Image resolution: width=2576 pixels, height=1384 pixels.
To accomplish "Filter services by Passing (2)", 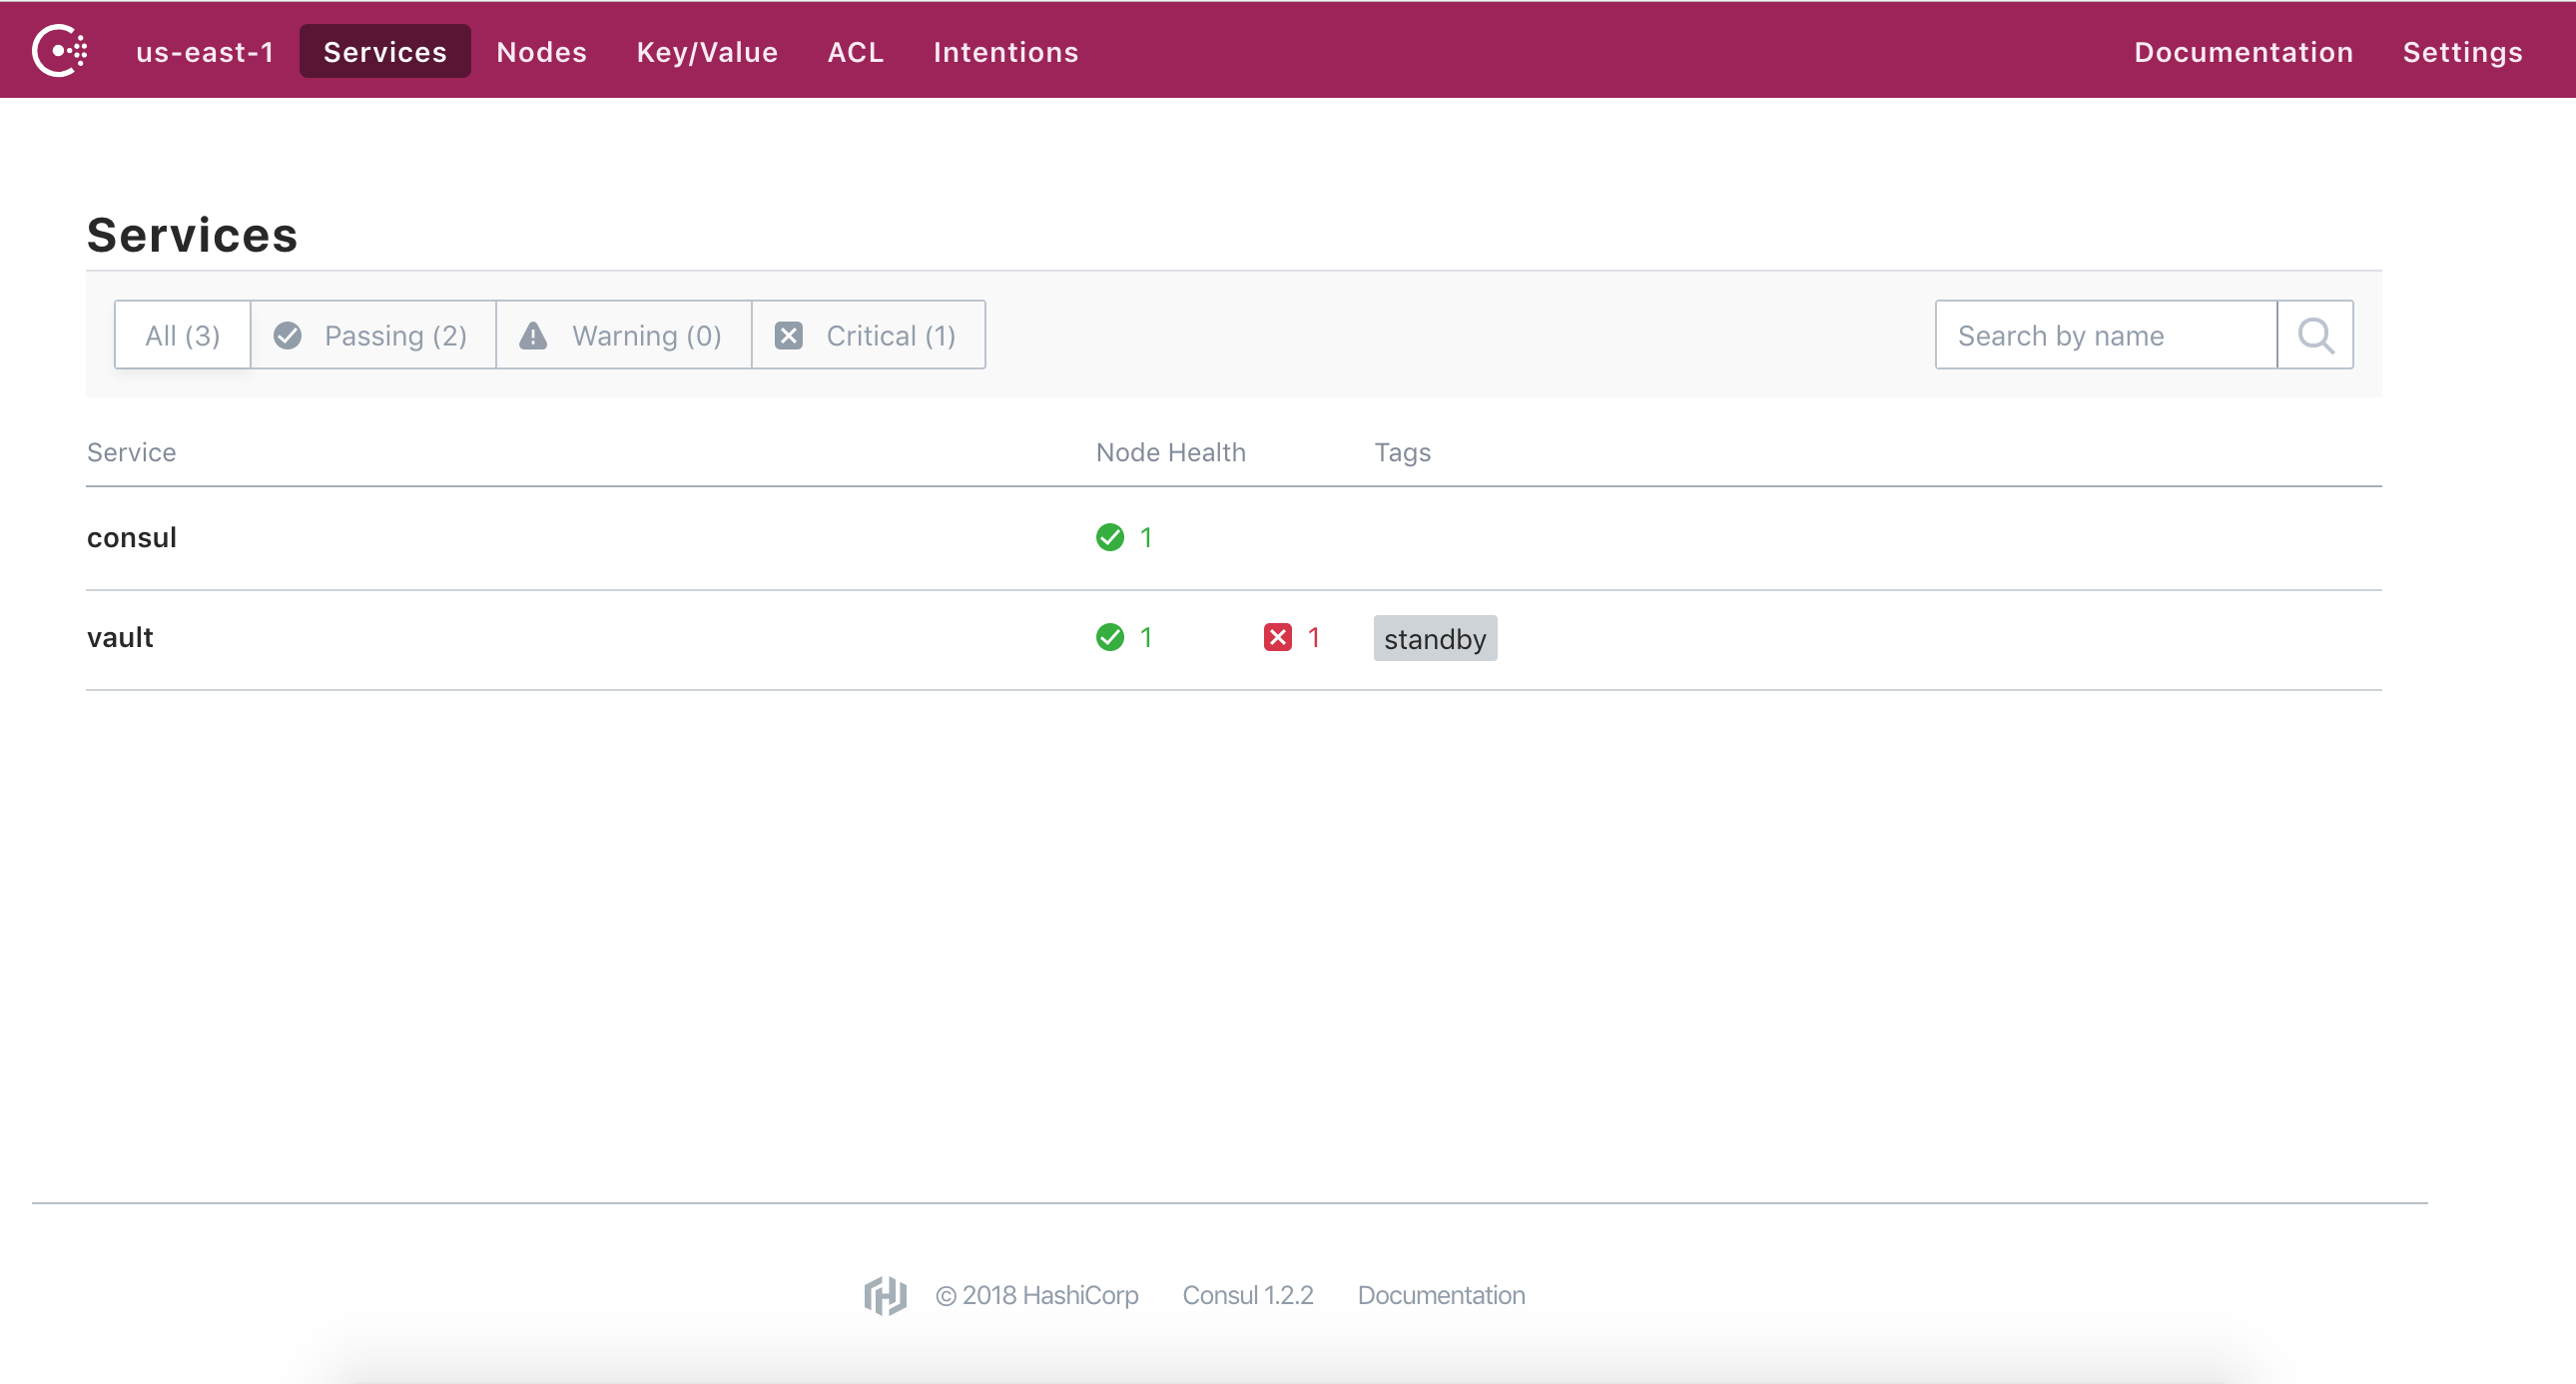I will 373,335.
